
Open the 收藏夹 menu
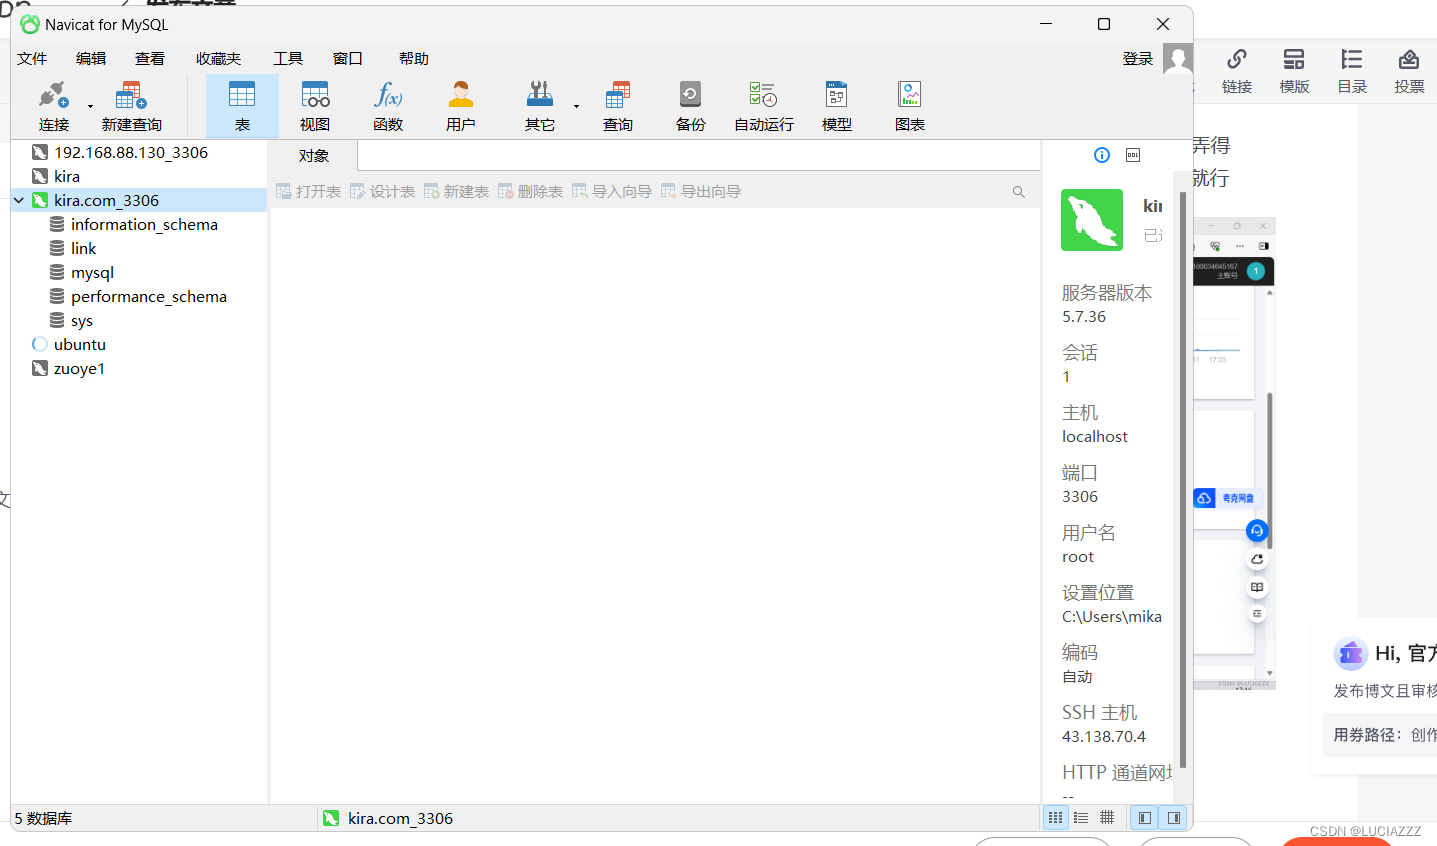(x=218, y=59)
